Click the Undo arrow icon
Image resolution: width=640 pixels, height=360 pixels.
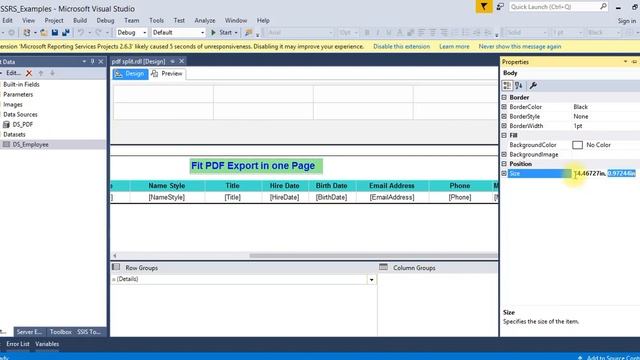(x=81, y=32)
